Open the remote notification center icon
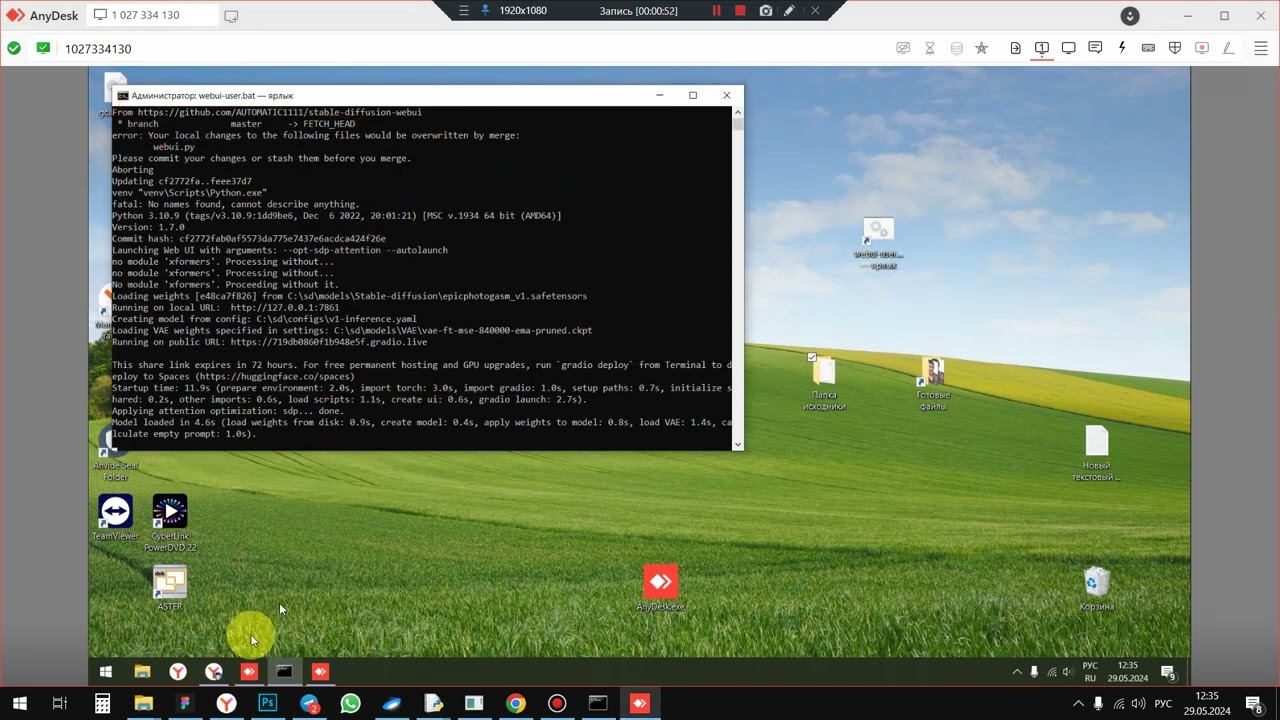 coord(1167,672)
